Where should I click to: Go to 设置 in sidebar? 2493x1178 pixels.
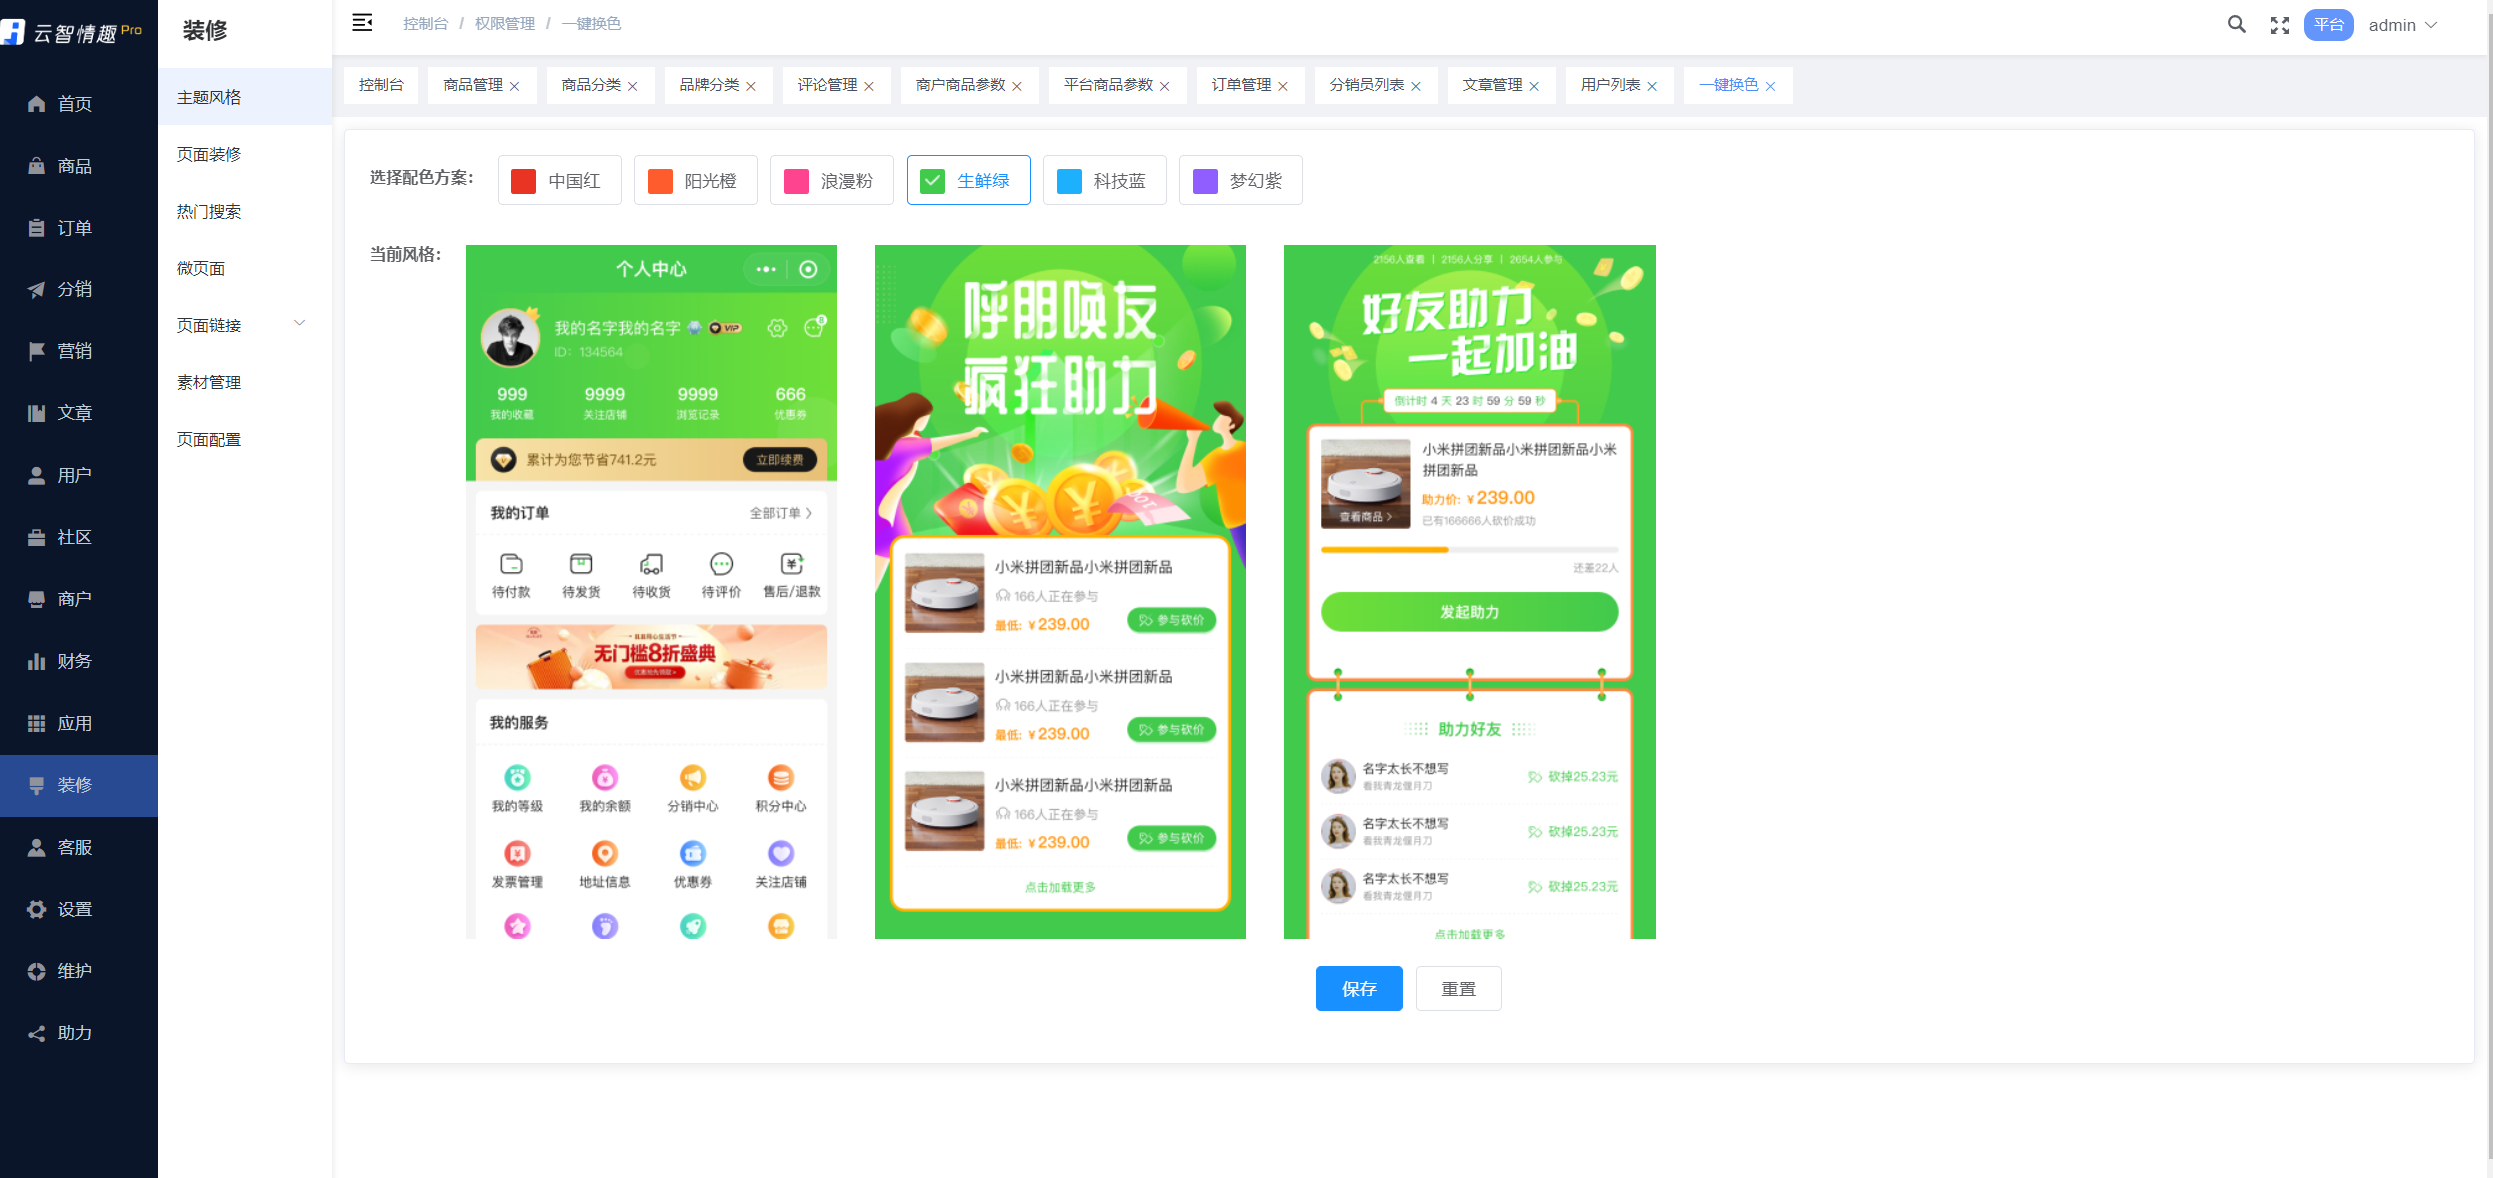click(x=74, y=909)
